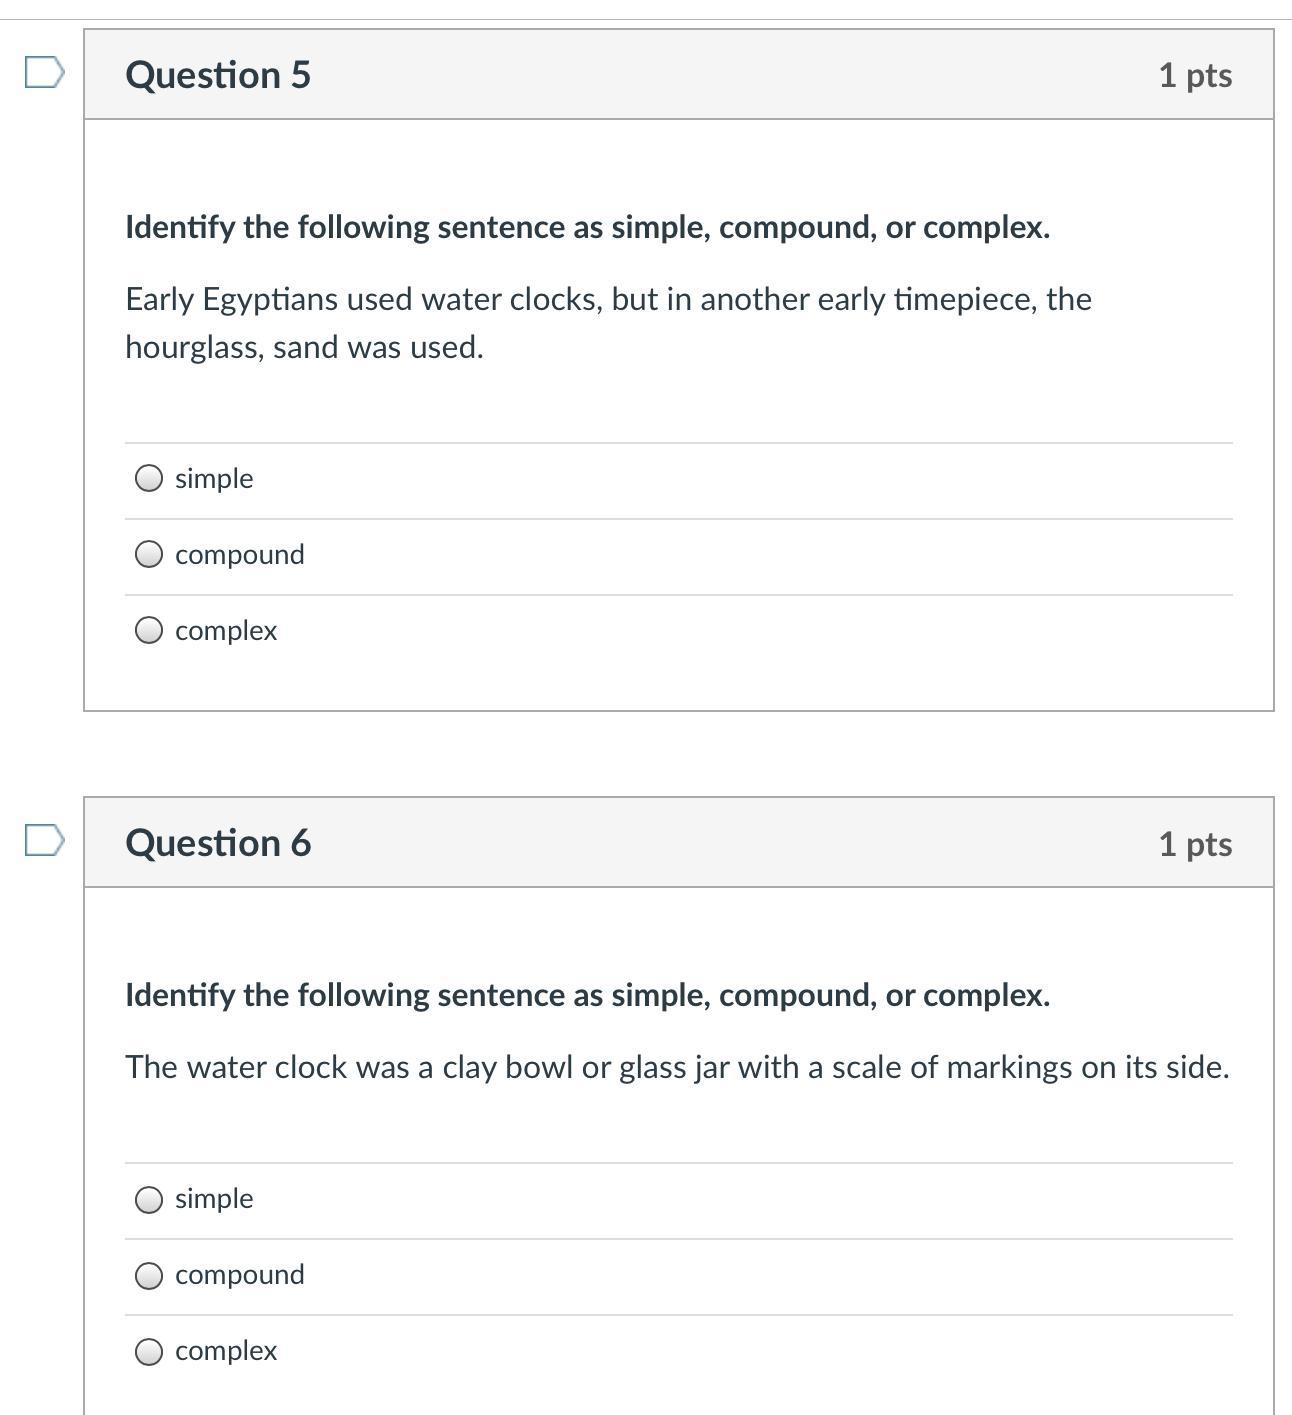Flag Question 5 for review
The image size is (1292, 1415).
44,73
